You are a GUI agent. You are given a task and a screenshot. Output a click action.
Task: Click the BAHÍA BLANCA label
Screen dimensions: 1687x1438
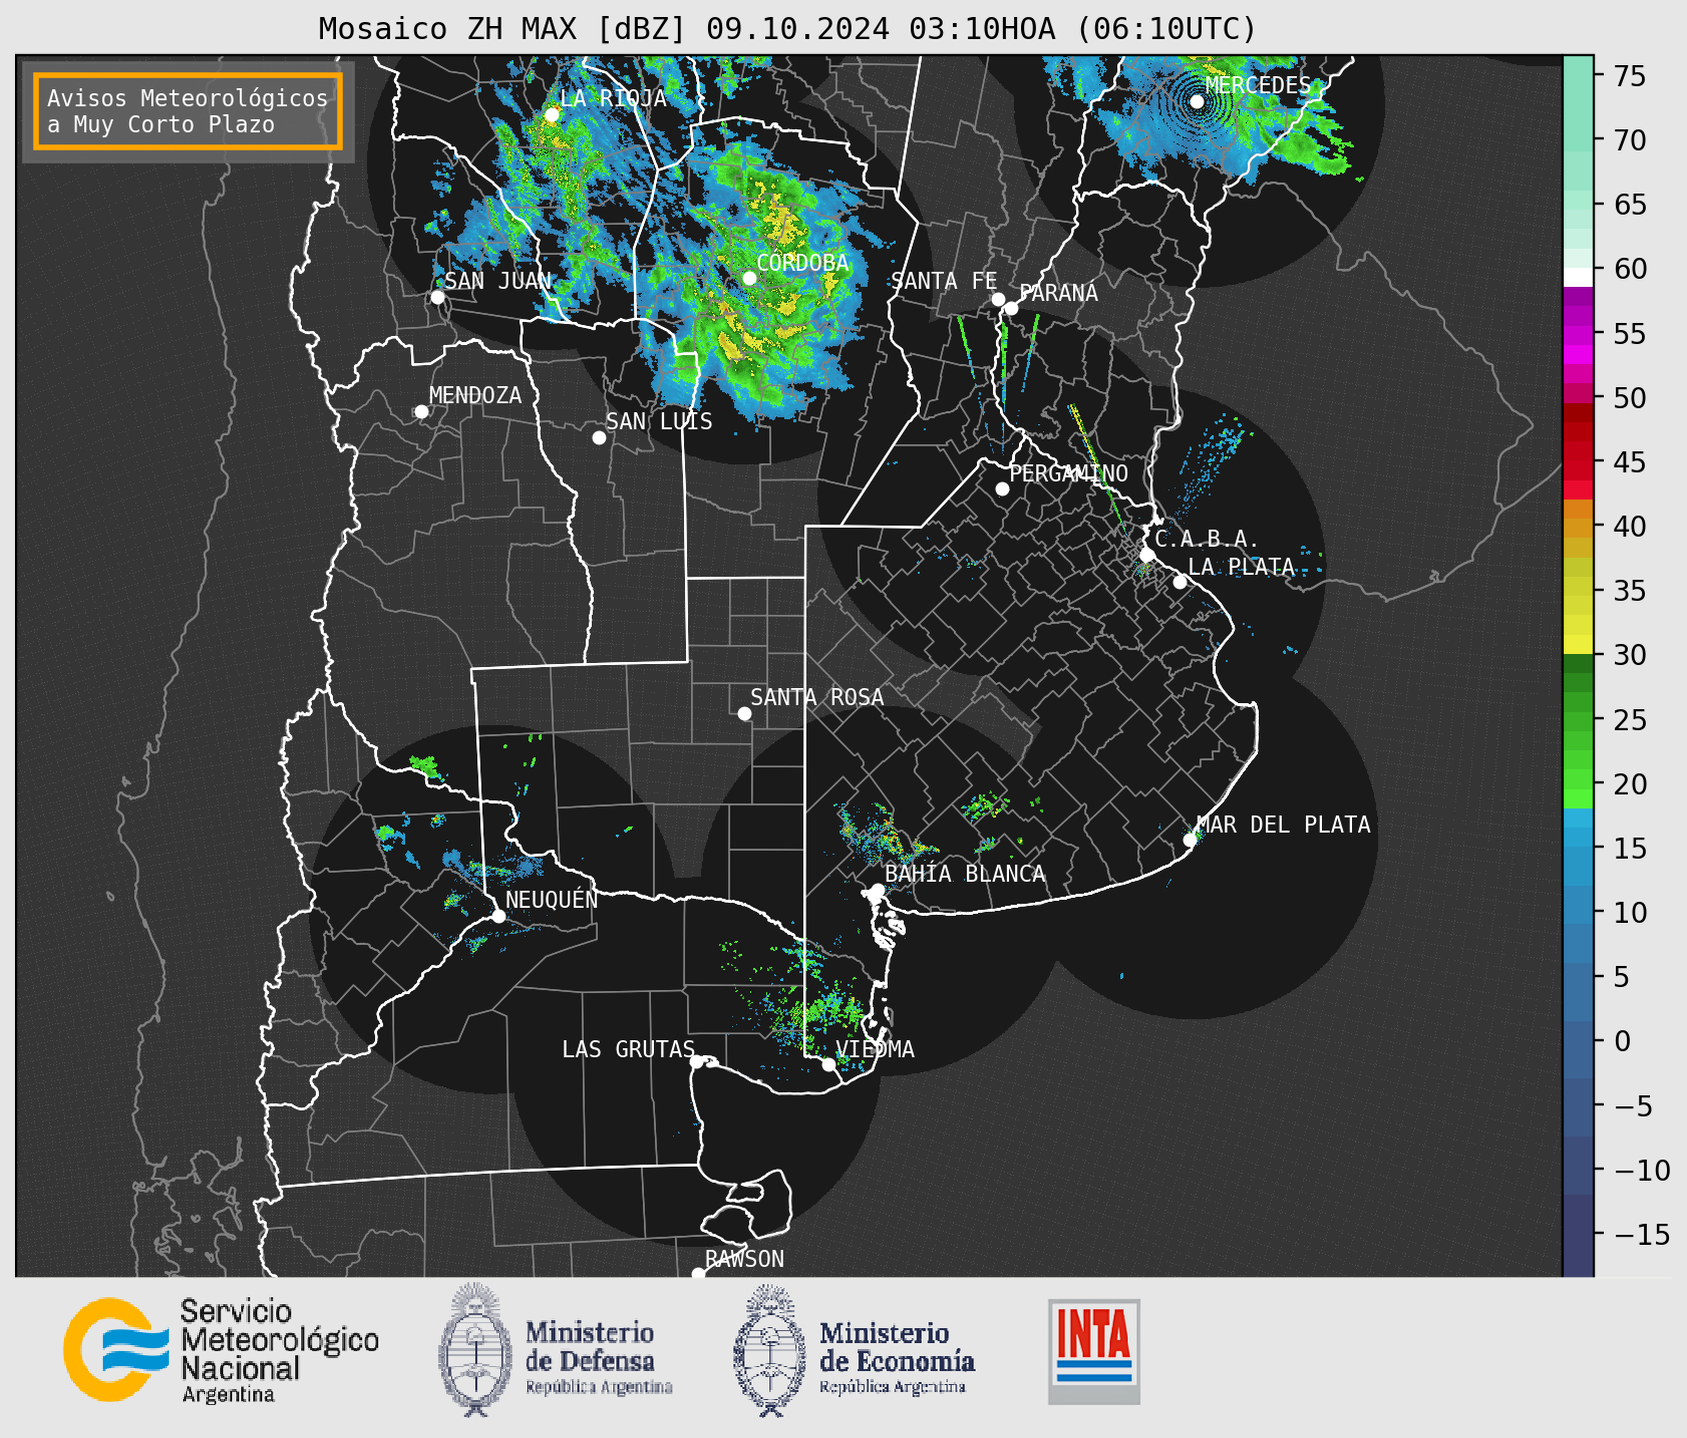click(x=965, y=873)
